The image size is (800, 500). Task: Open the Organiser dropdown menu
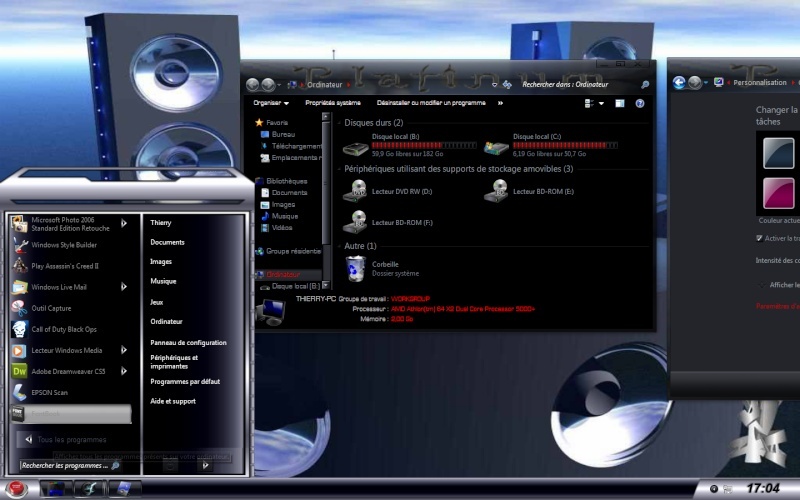(271, 103)
